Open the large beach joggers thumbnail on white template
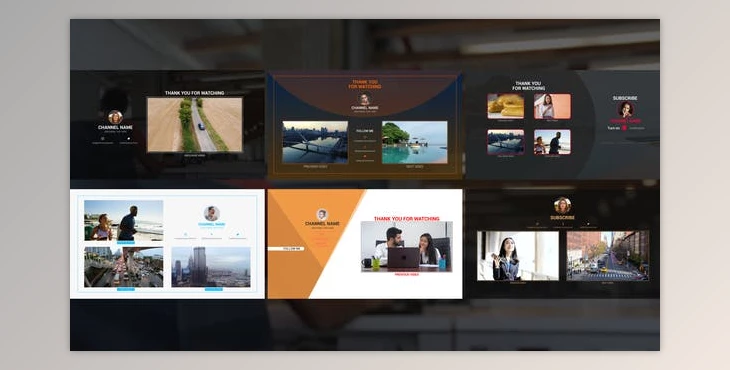 tap(124, 220)
